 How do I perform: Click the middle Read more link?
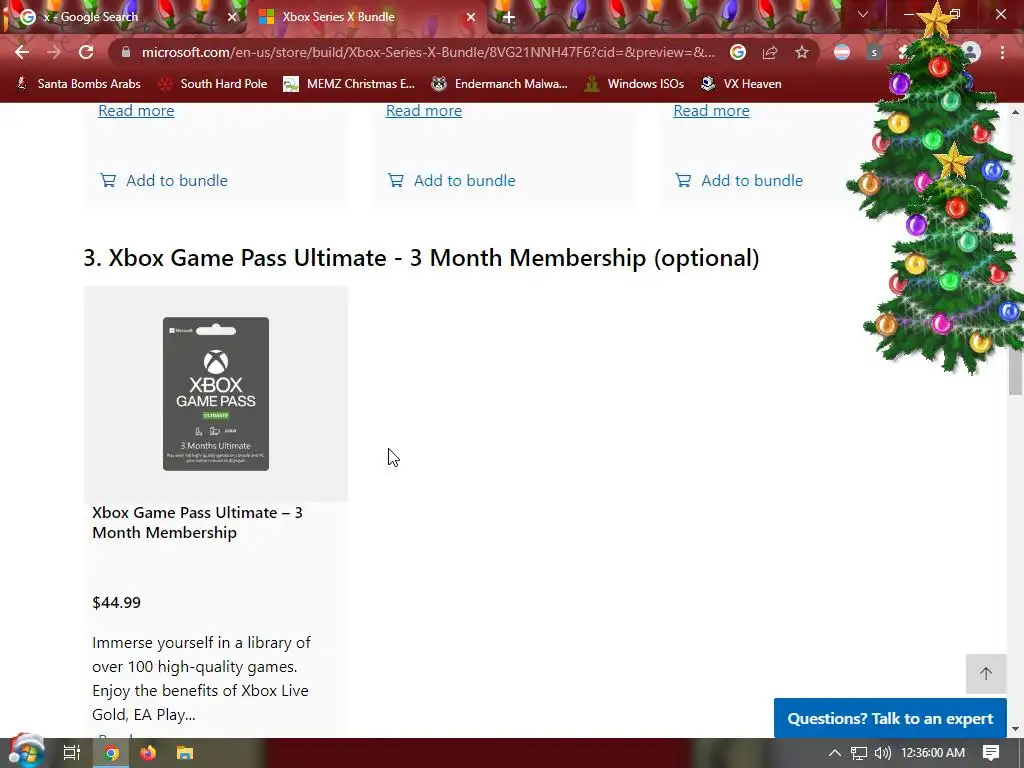point(424,110)
